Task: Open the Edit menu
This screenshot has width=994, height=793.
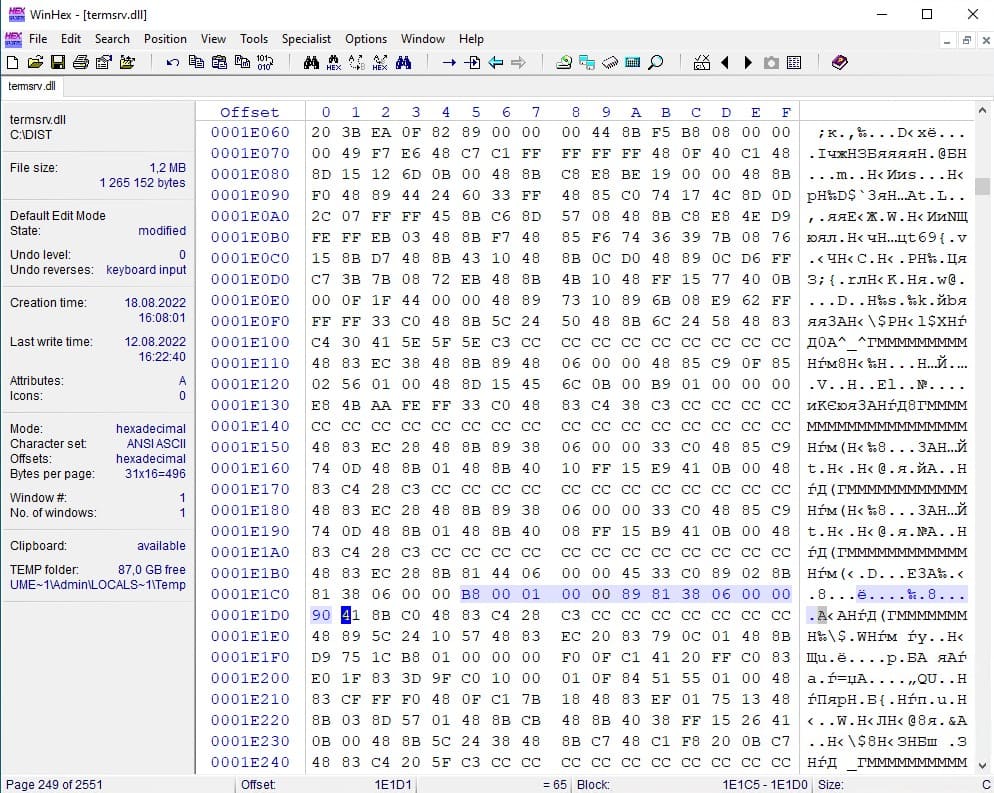Action: pos(71,39)
